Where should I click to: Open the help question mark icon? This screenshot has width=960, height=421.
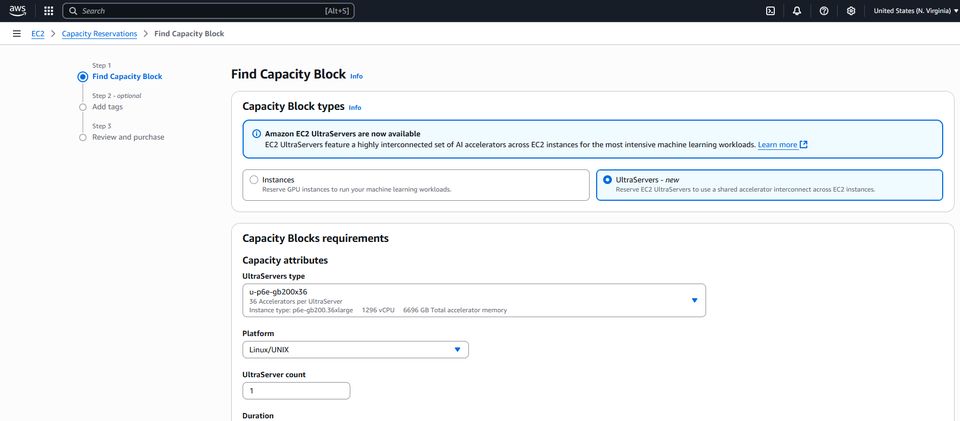point(824,11)
